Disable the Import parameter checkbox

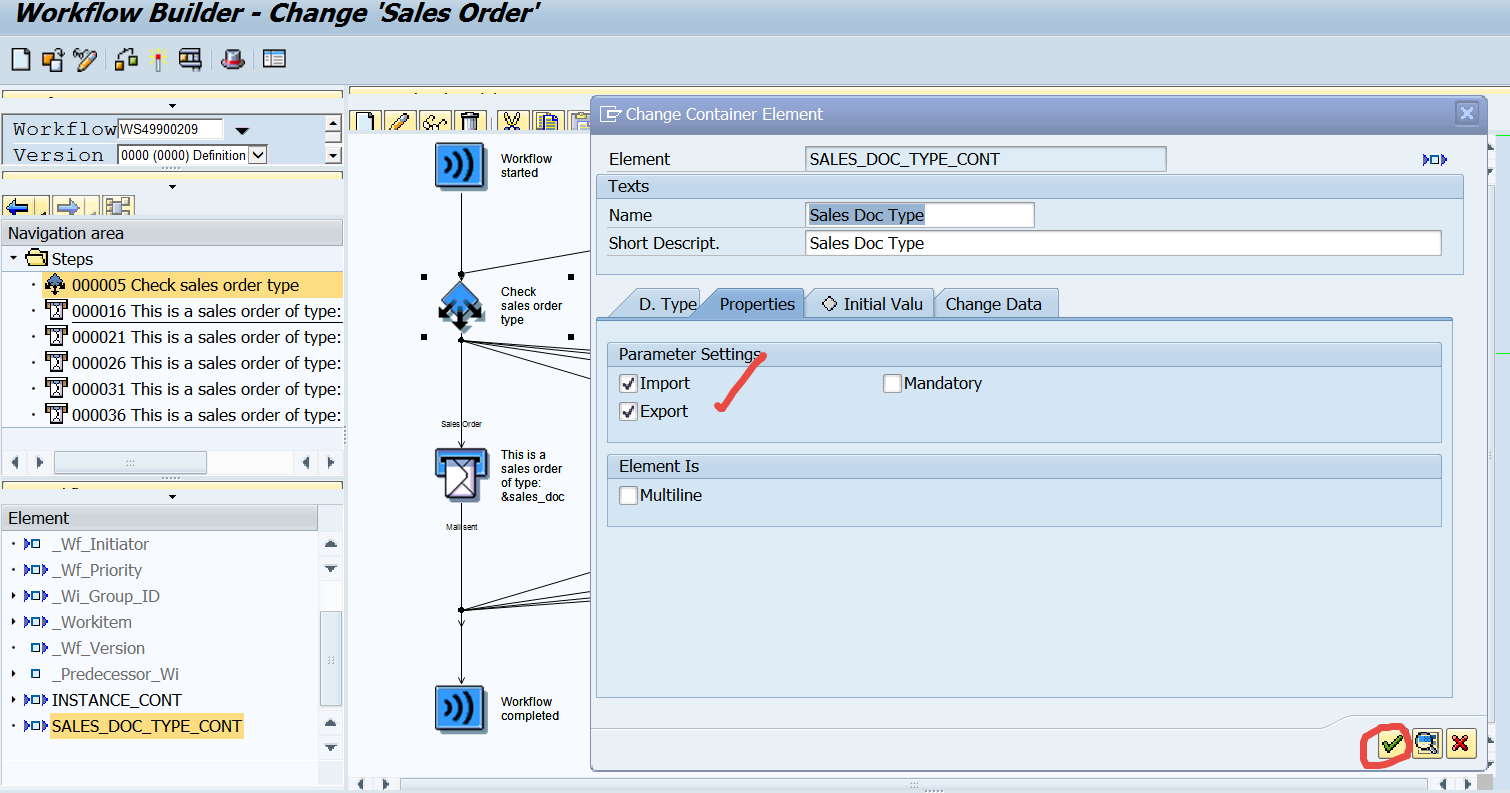629,383
